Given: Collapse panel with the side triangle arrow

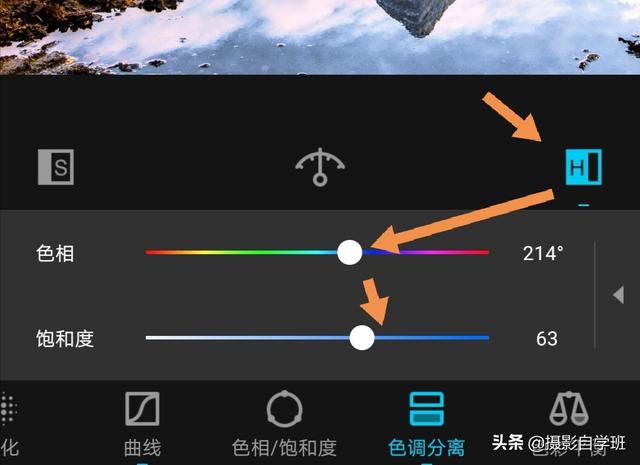Looking at the screenshot, I should (x=618, y=295).
